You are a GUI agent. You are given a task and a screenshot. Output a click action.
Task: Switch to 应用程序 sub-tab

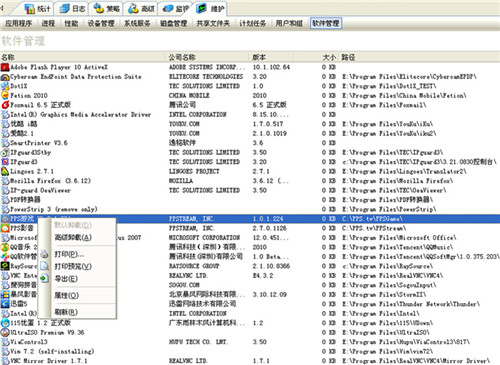[x=19, y=23]
